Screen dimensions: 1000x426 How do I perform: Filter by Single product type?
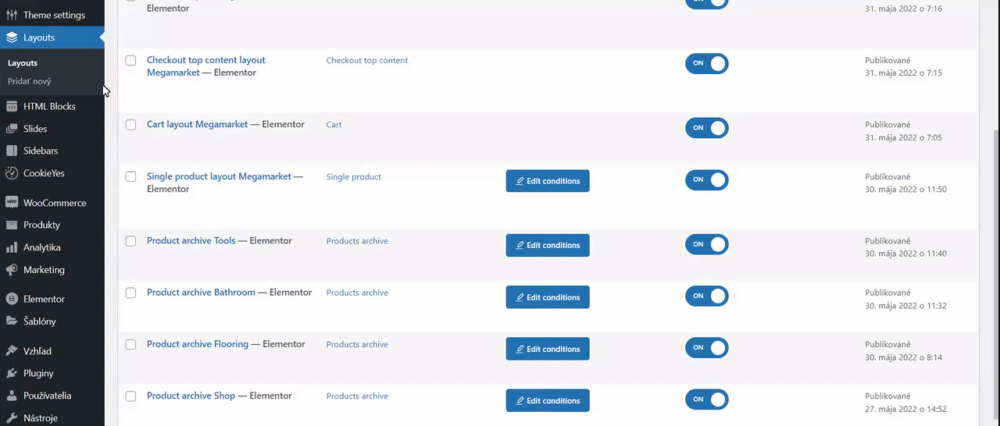pyautogui.click(x=353, y=177)
